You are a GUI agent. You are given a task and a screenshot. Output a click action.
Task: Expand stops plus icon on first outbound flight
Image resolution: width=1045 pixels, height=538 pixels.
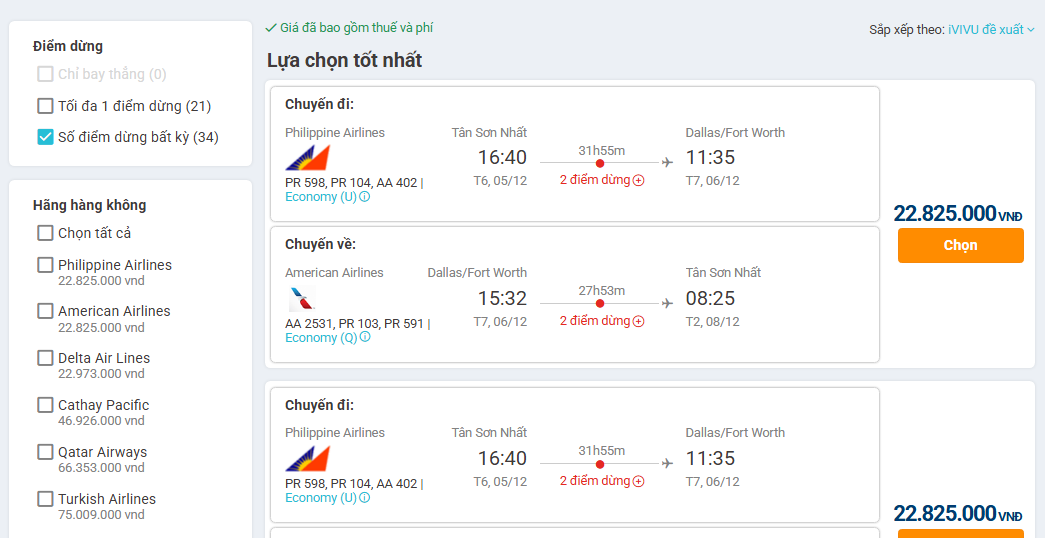pos(638,181)
